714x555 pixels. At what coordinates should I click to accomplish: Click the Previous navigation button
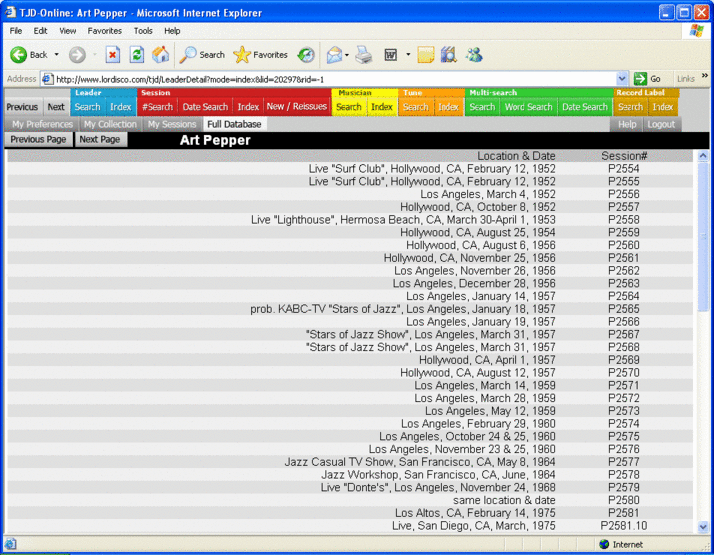pyautogui.click(x=22, y=107)
